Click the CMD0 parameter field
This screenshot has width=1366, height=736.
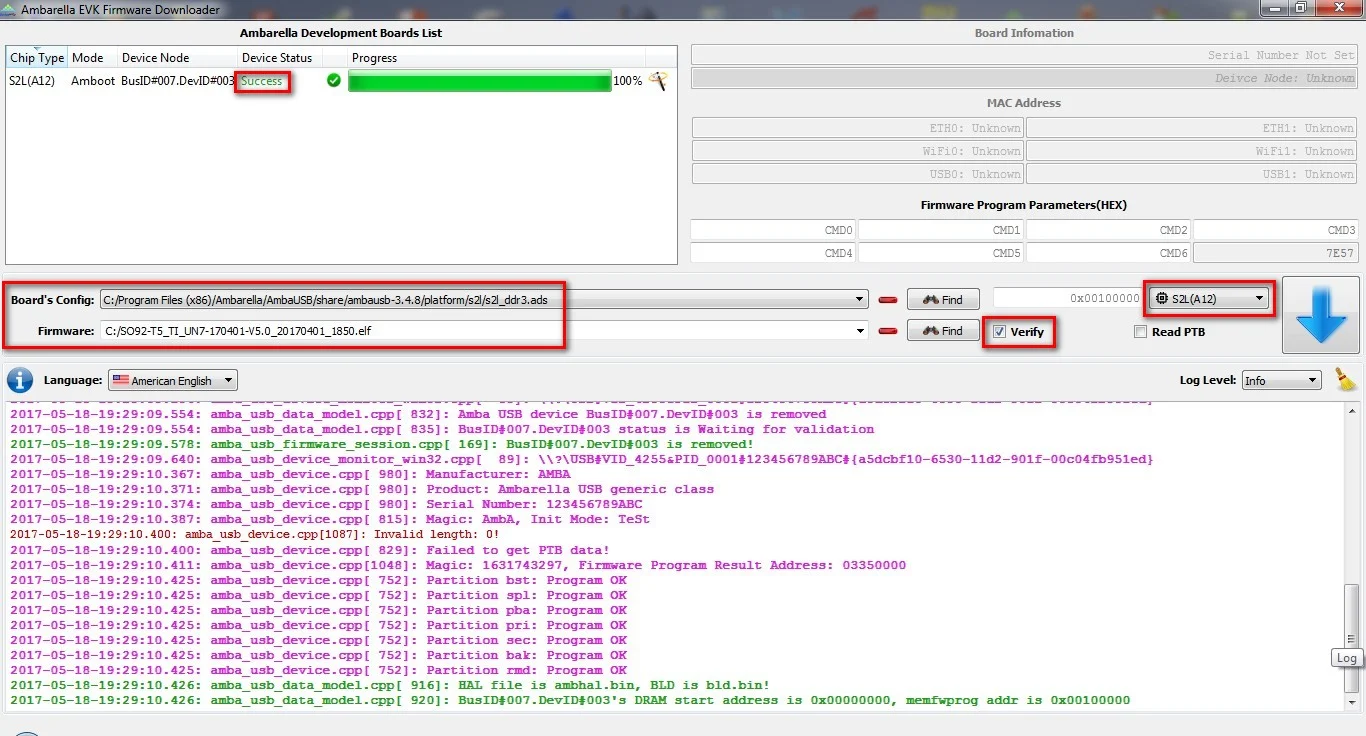[773, 230]
